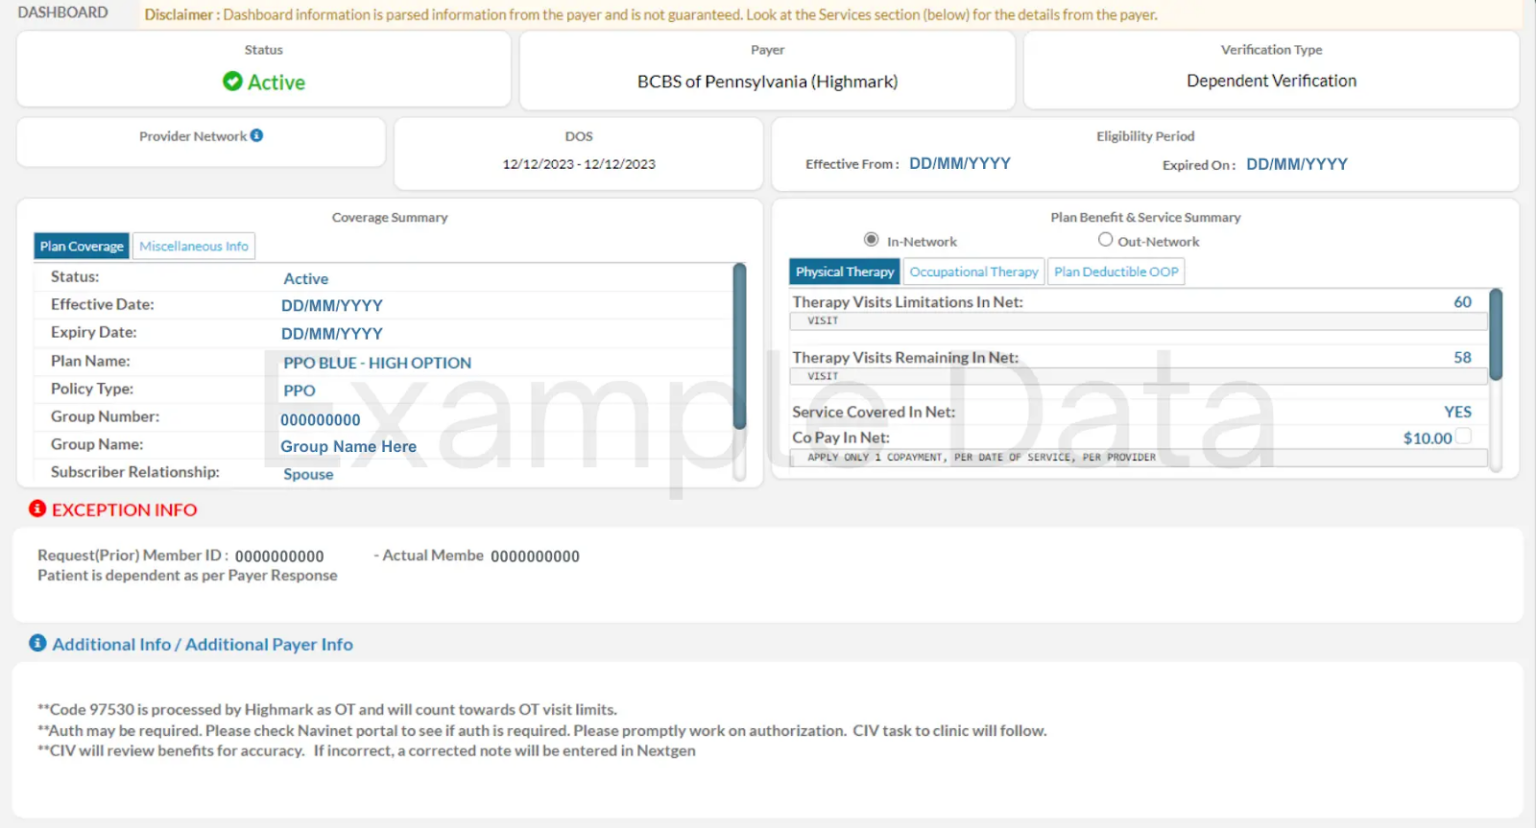Open the Plan Coverage tab
1536x828 pixels.
(x=82, y=246)
